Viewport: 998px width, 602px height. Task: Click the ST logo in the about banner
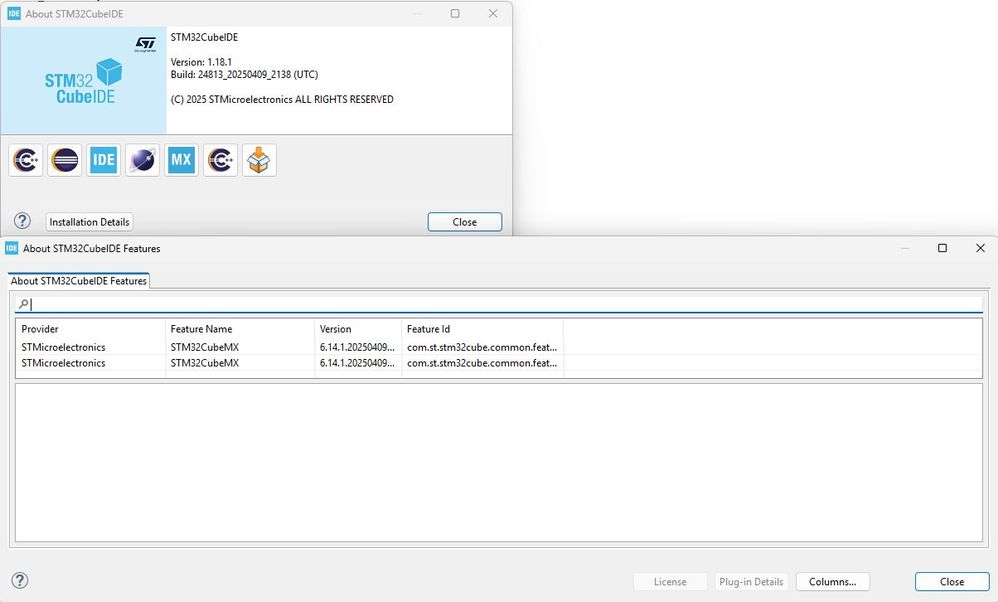[x=146, y=44]
